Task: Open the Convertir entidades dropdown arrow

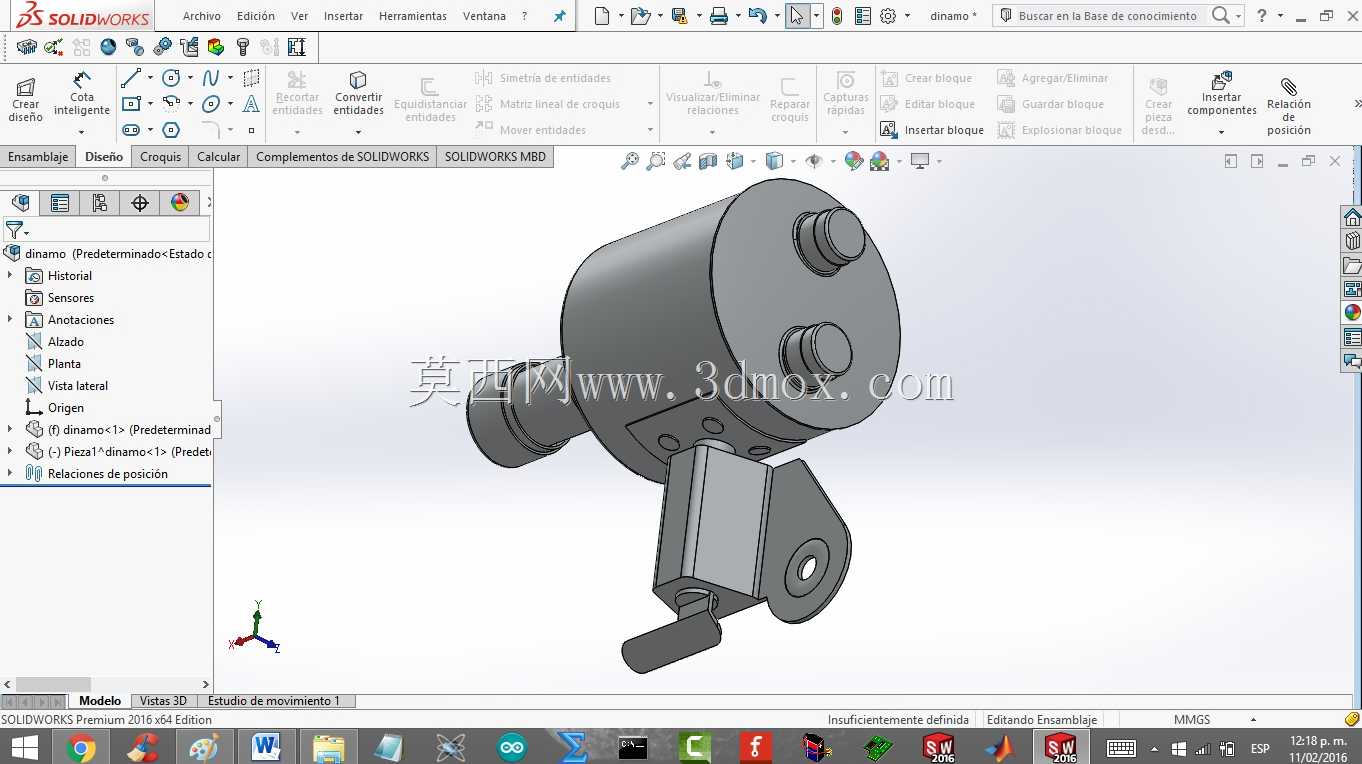Action: (x=358, y=132)
